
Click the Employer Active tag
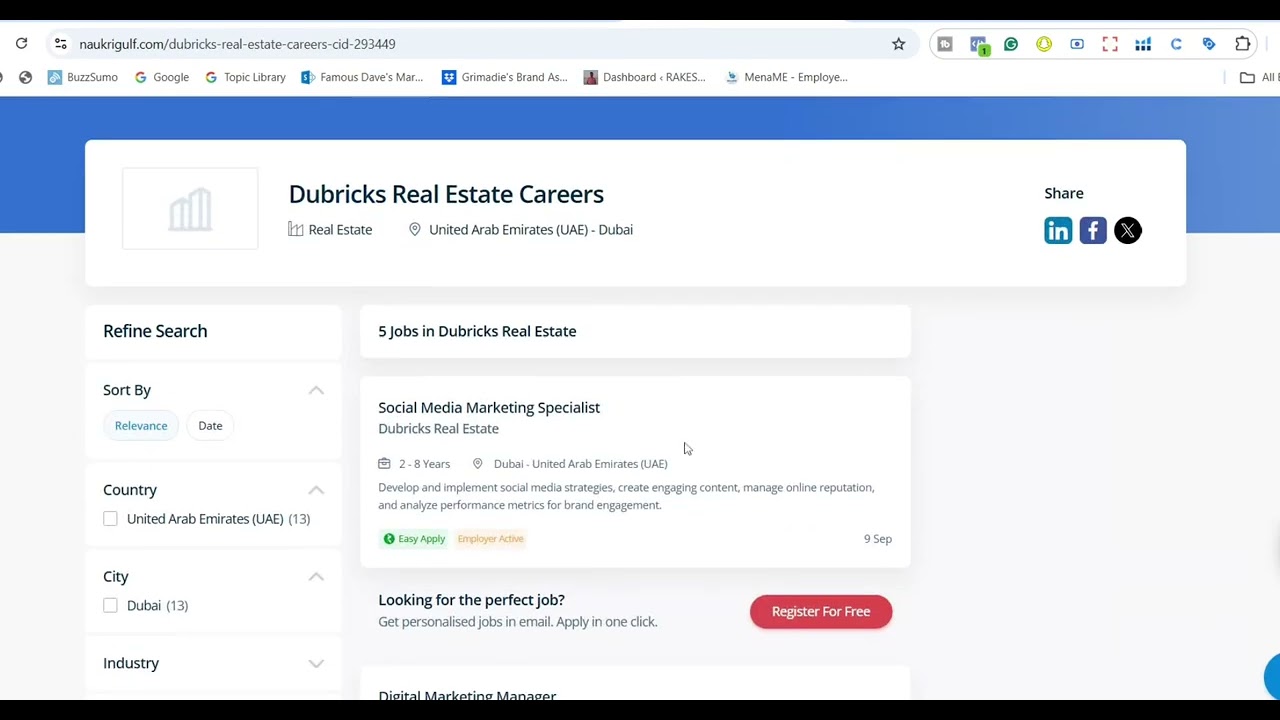[490, 539]
